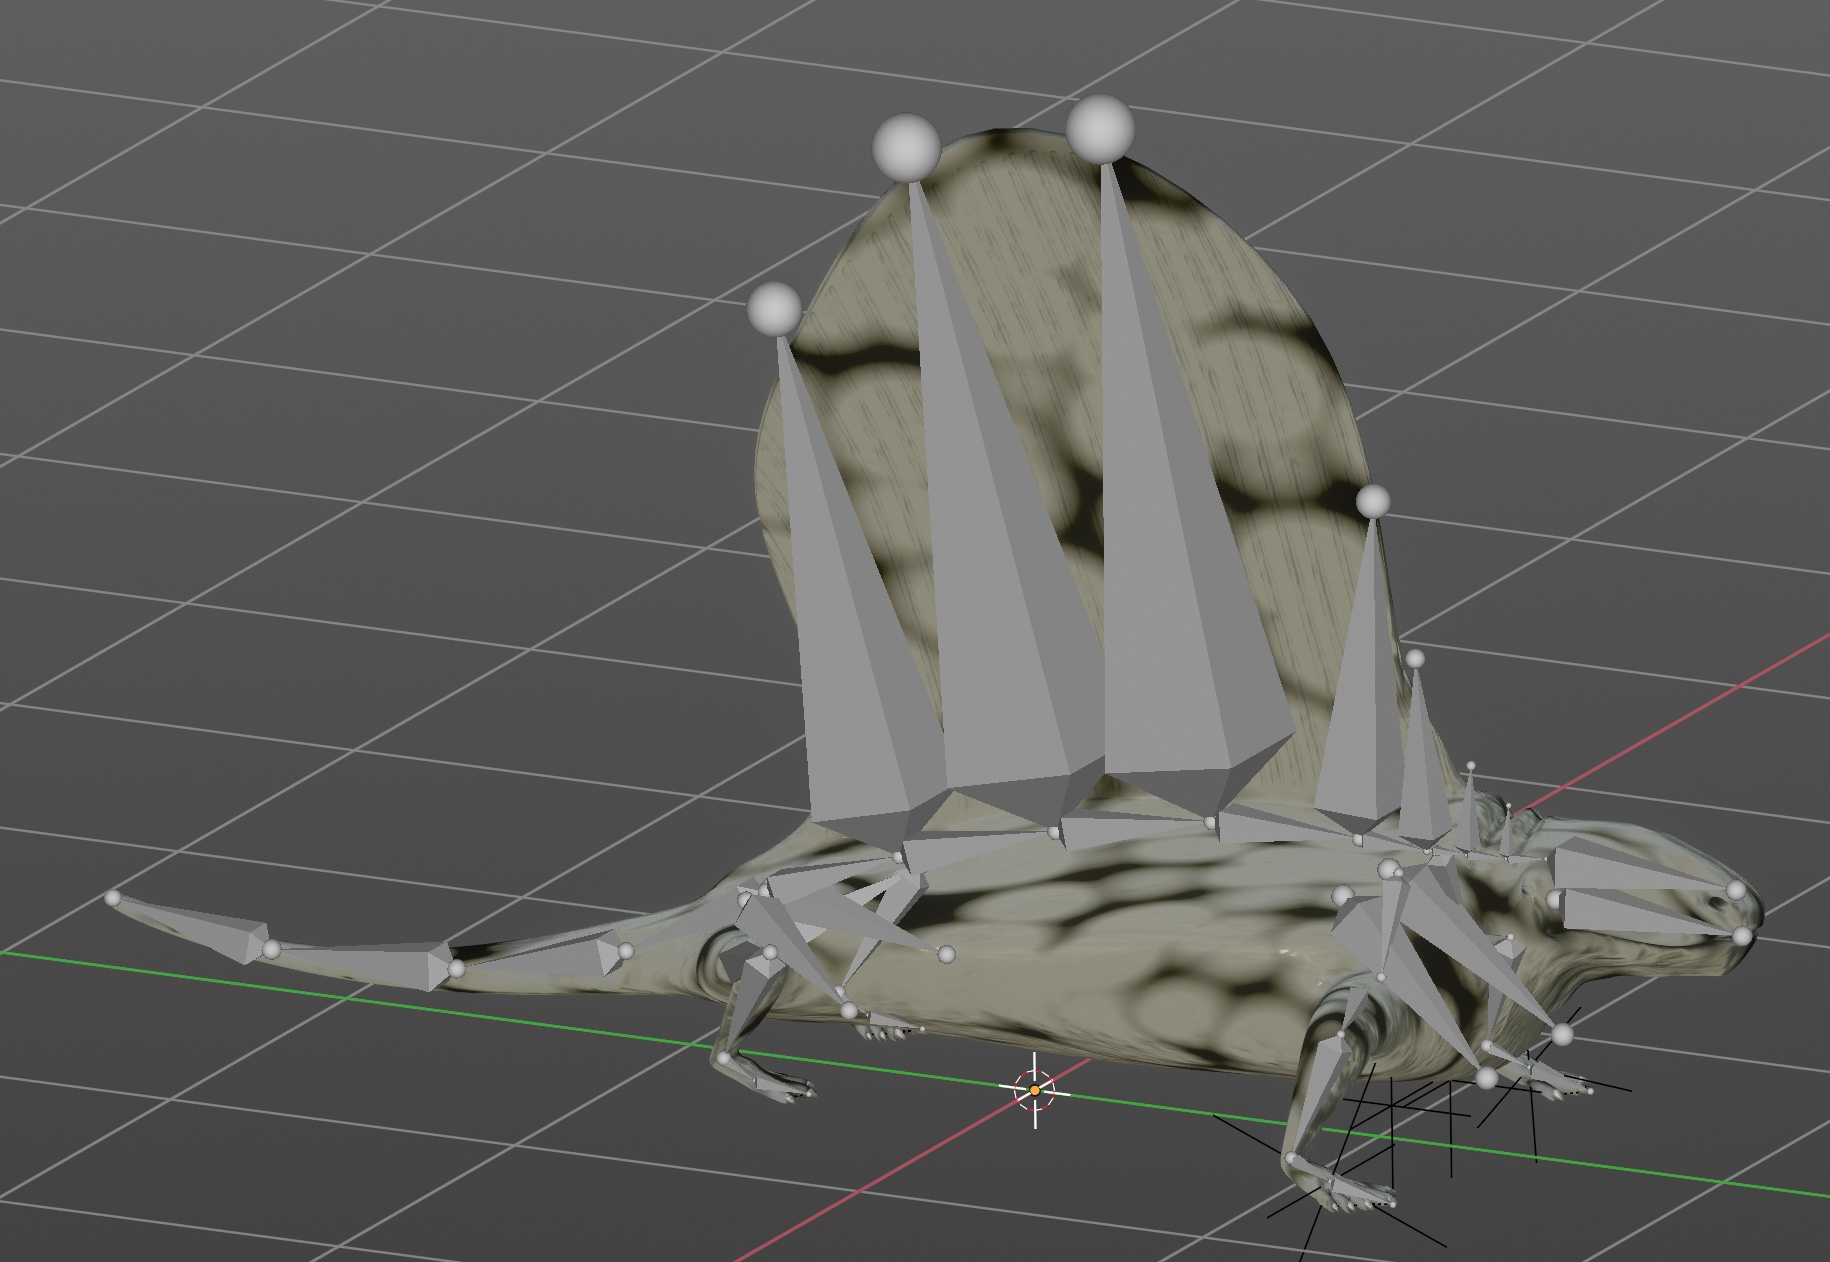Click the tip sphere of the fourth sail bone
Screen dimensions: 1830x1262
point(1374,501)
